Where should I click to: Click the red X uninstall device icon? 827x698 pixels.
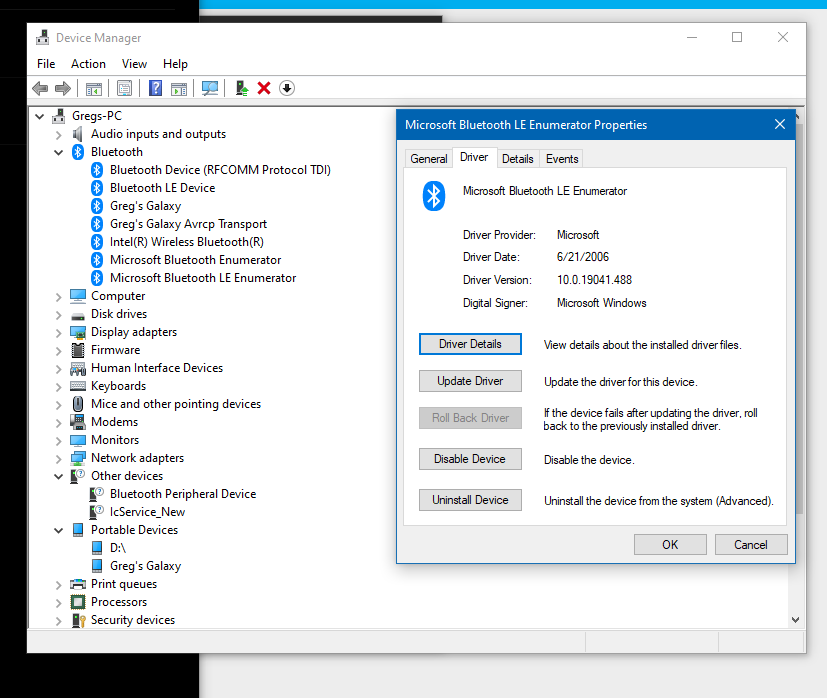(264, 88)
